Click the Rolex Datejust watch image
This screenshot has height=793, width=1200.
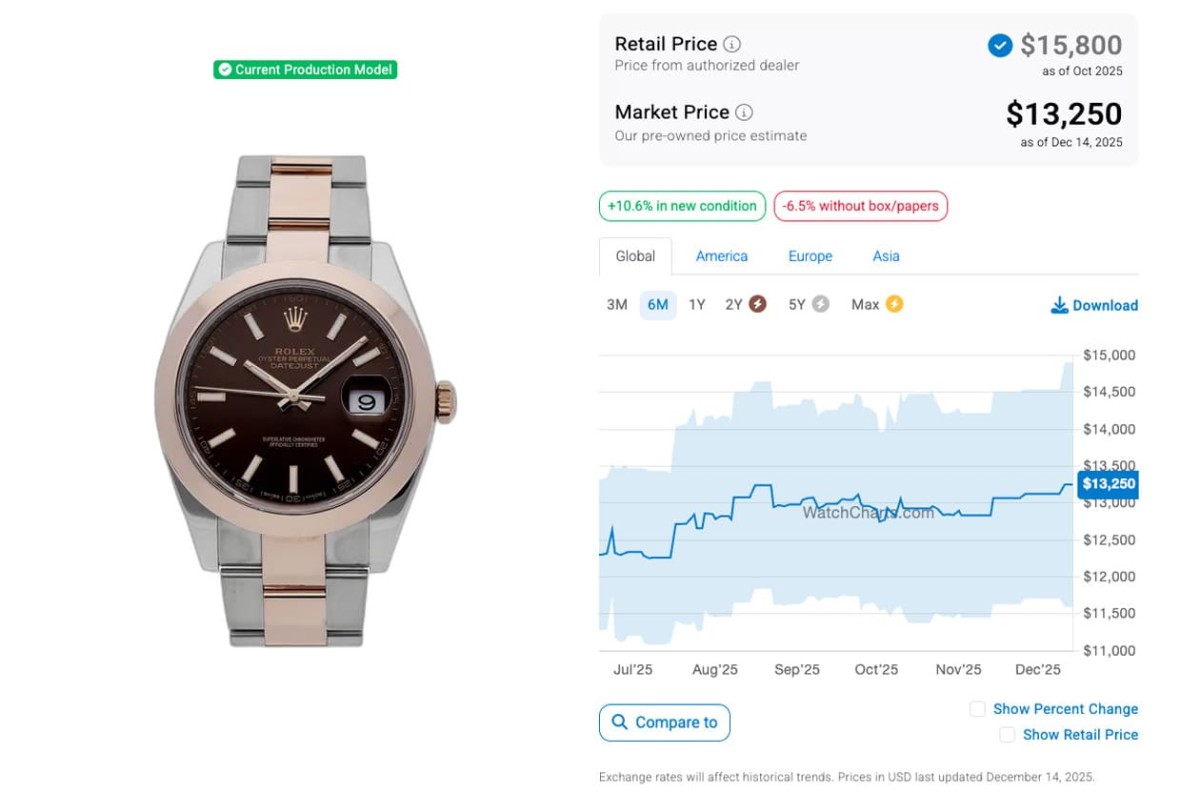tap(295, 400)
